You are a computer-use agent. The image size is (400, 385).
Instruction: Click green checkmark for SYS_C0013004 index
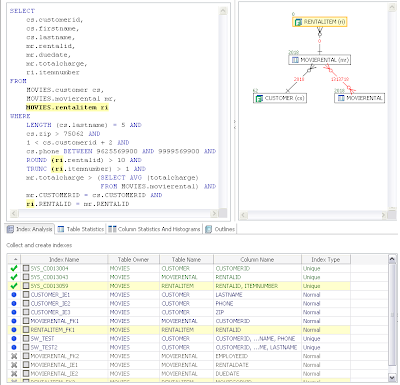pyautogui.click(x=14, y=268)
